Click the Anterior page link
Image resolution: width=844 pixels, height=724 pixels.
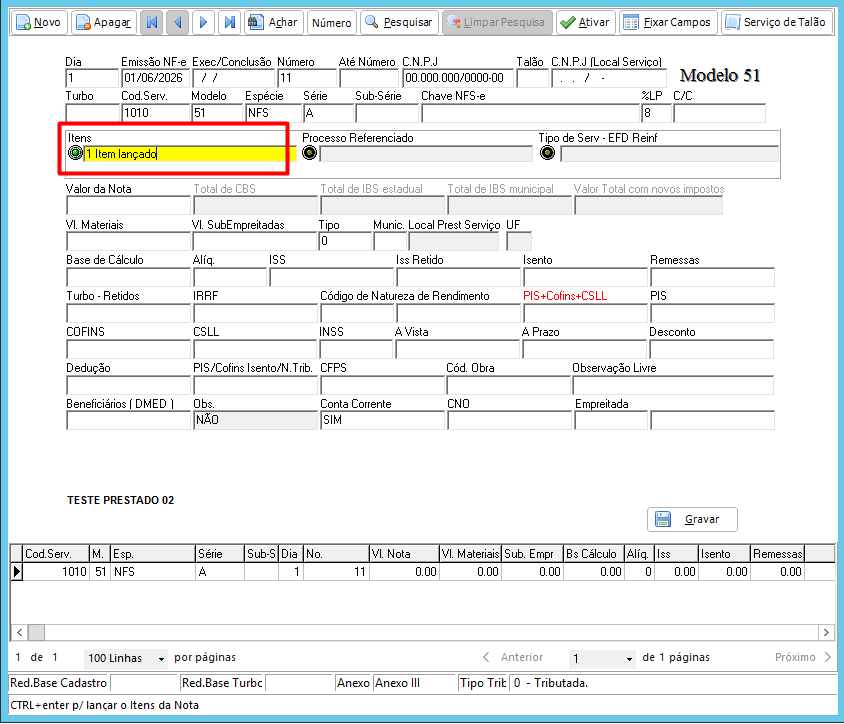click(514, 657)
